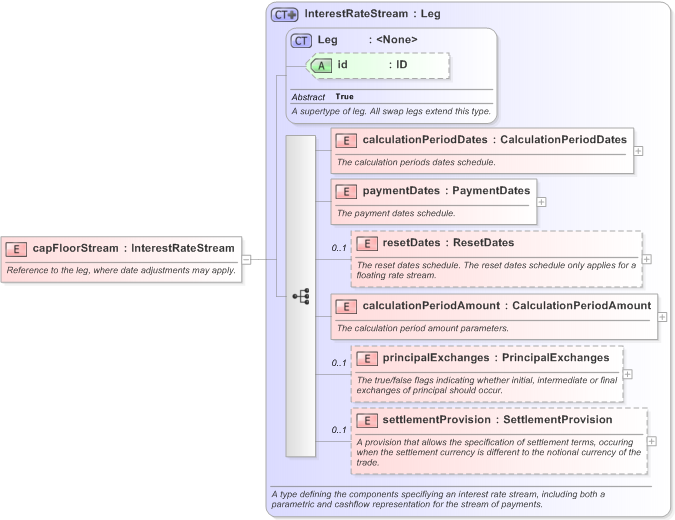
Task: Select the InterestRateStream : Leg title
Action: [372, 14]
